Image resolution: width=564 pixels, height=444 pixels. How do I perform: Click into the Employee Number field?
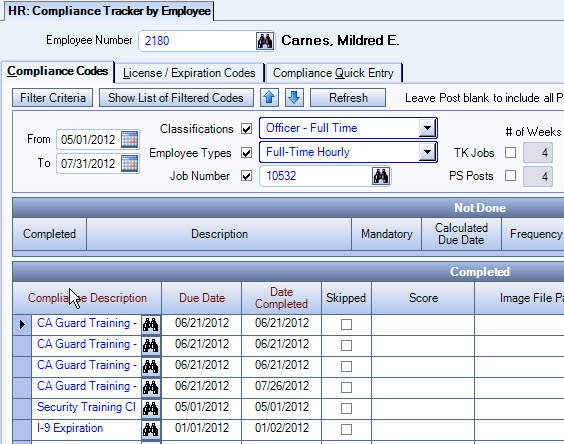pyautogui.click(x=197, y=41)
